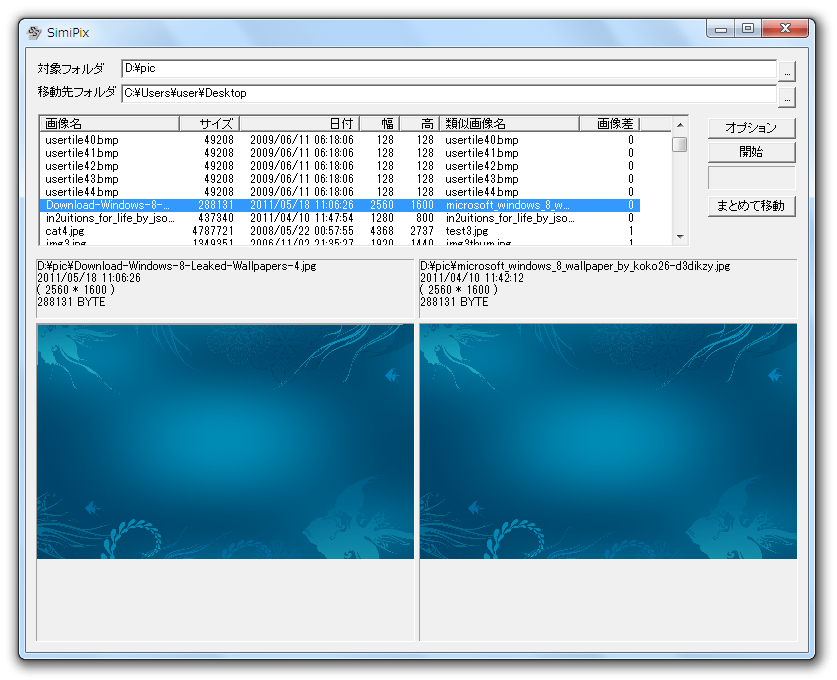
Task: Sort list by 画像差 column header
Action: tap(610, 124)
